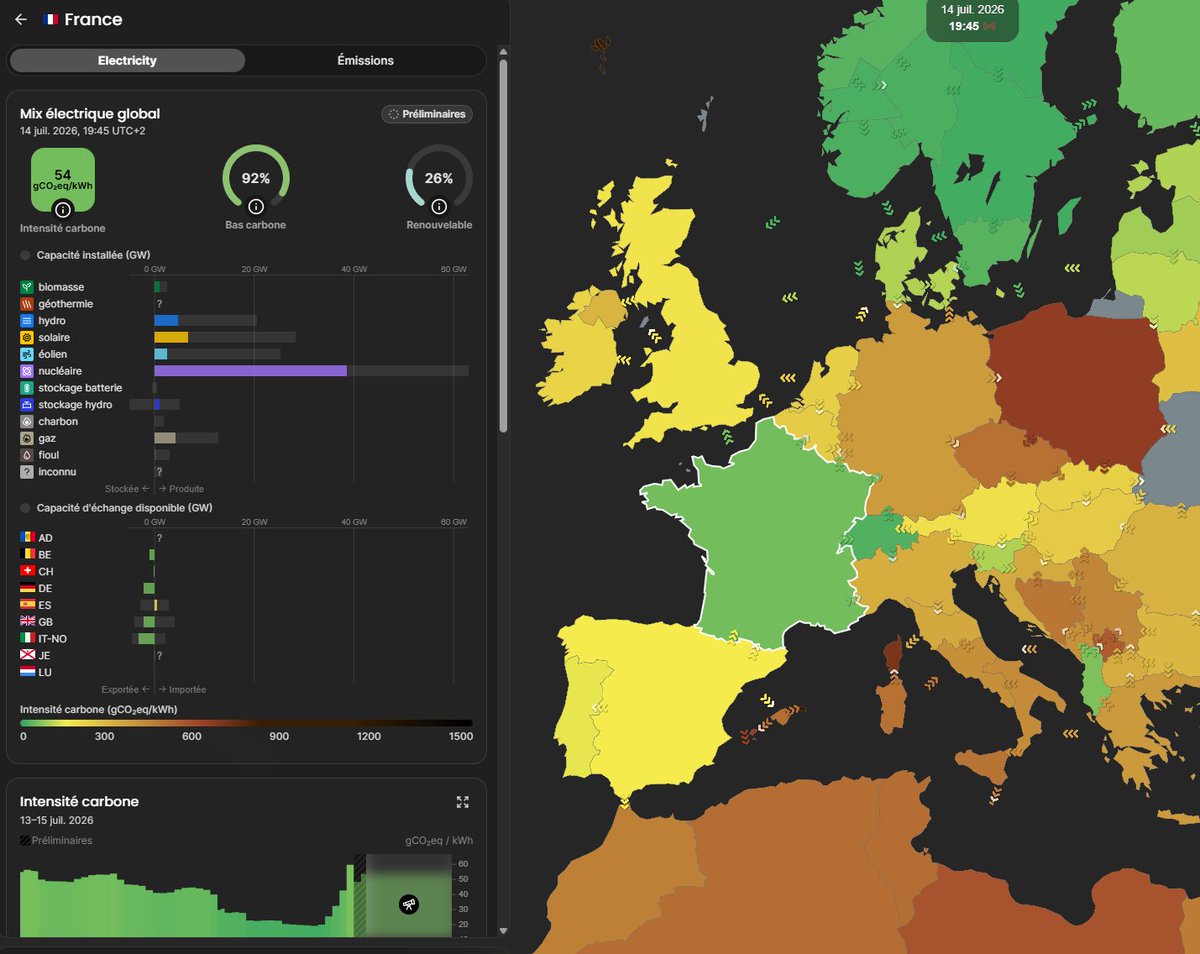Viewport: 1200px width, 954px height.
Task: Open info under the 26% Renouvelable gauge
Action: [x=439, y=206]
